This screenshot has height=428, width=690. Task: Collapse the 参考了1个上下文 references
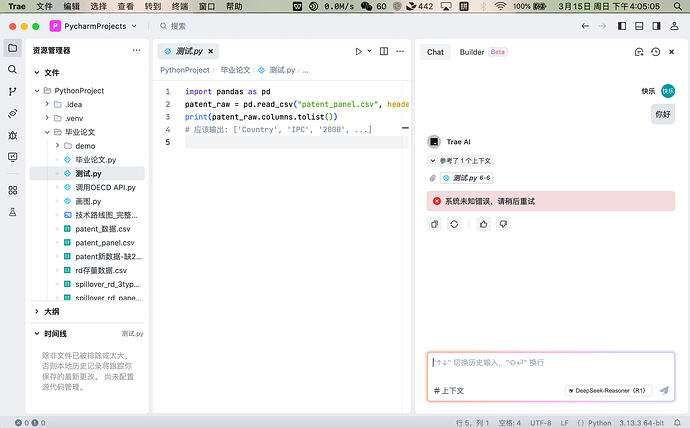point(460,161)
